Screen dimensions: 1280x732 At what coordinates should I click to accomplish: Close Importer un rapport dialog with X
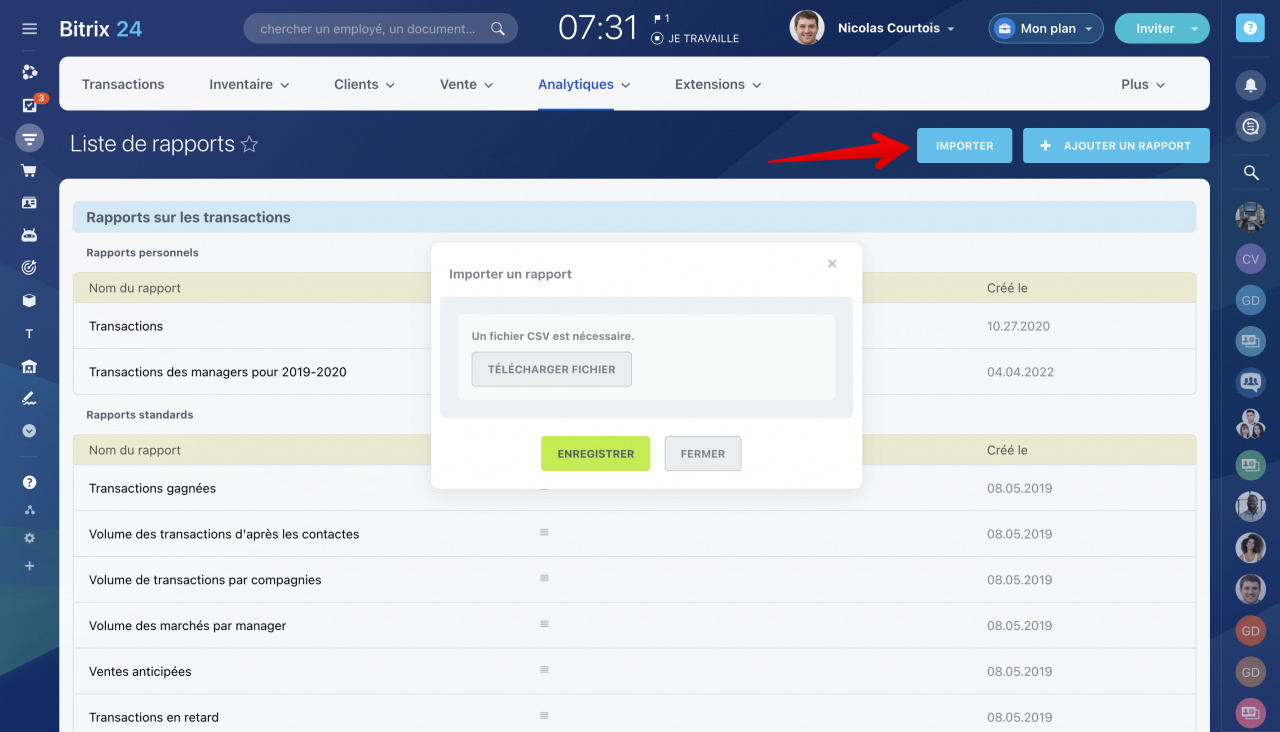pos(832,264)
